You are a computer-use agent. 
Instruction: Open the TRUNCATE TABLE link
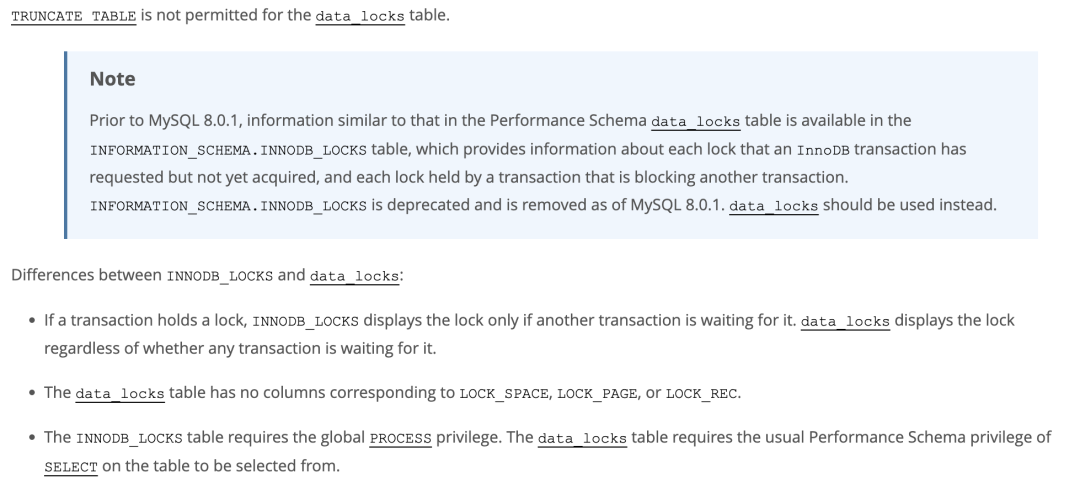(74, 17)
